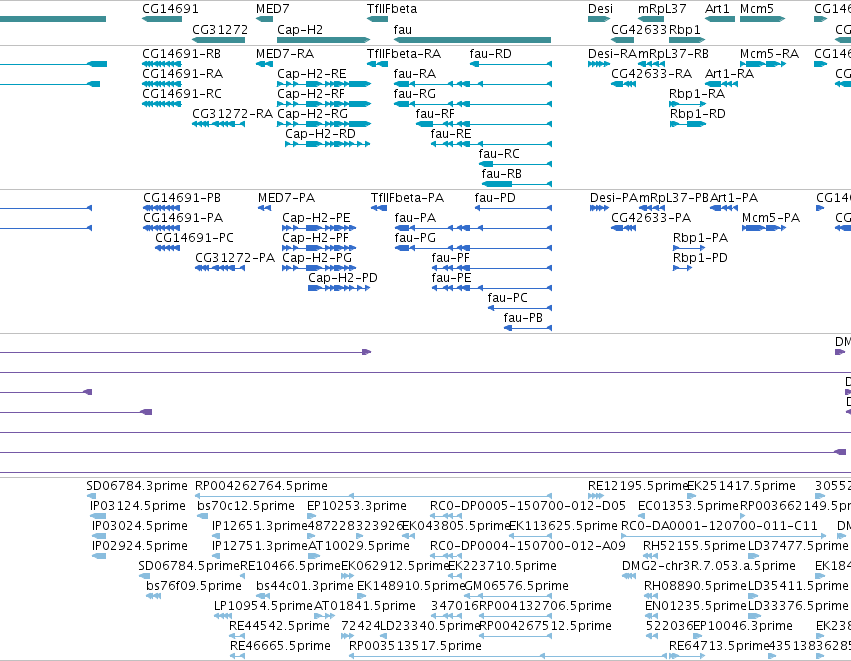The height and width of the screenshot is (661, 851).
Task: Select protein CG31272-PA
Action: point(220,268)
